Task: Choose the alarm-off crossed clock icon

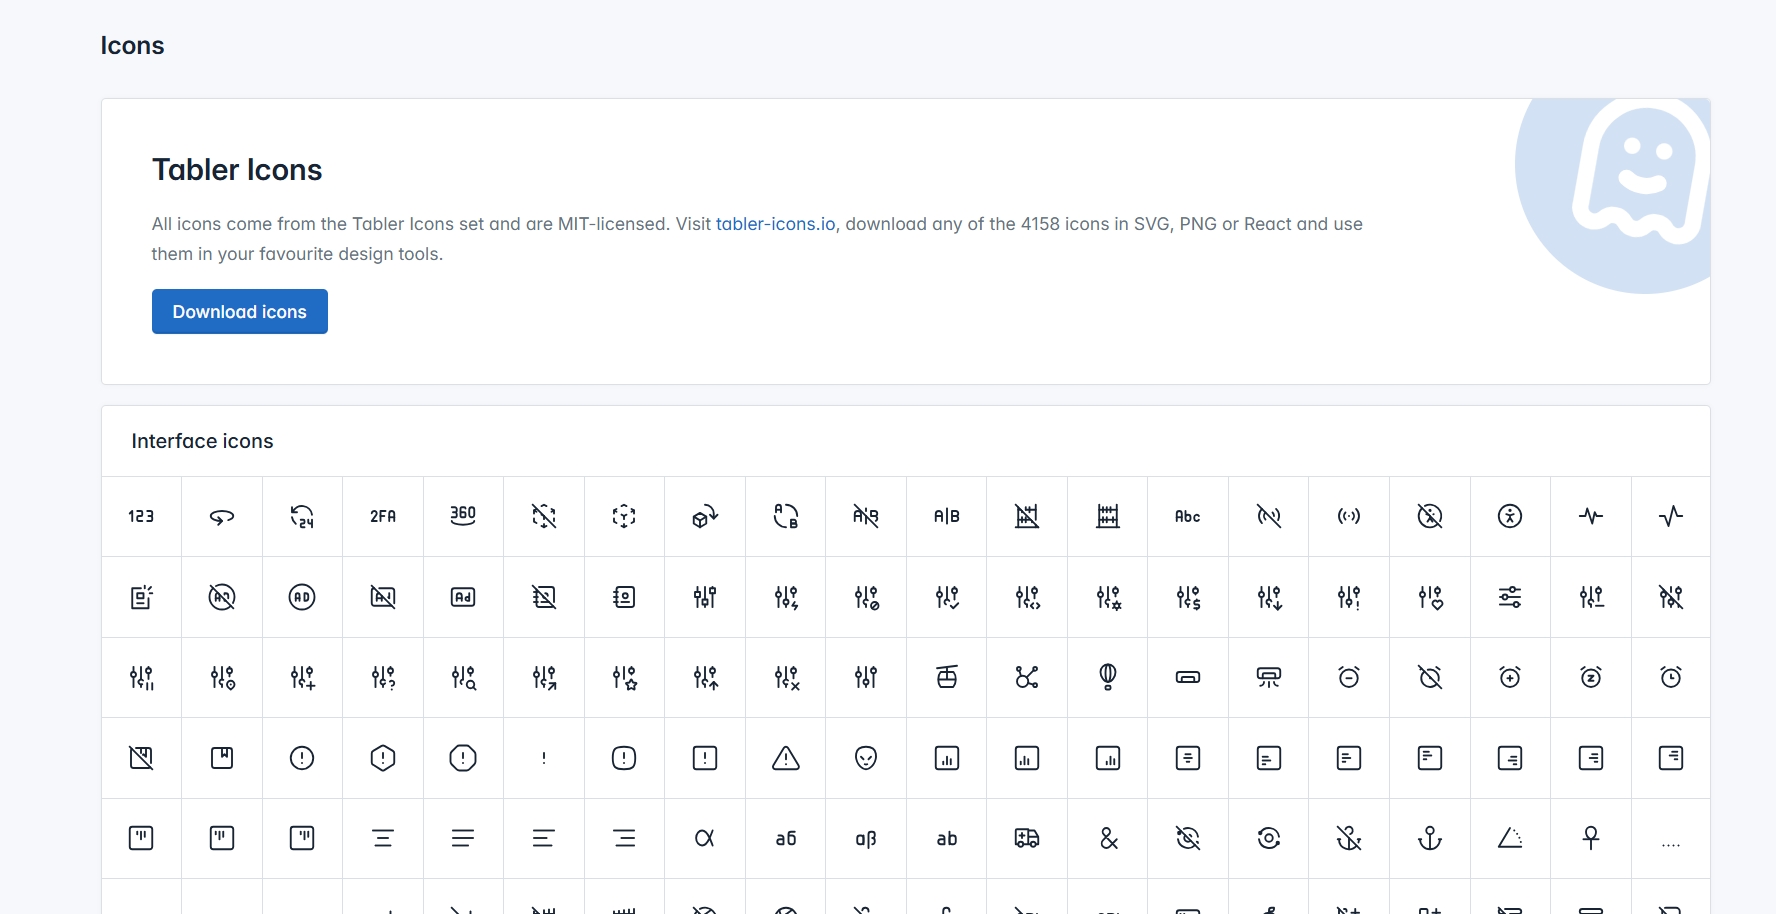Action: tap(1430, 677)
